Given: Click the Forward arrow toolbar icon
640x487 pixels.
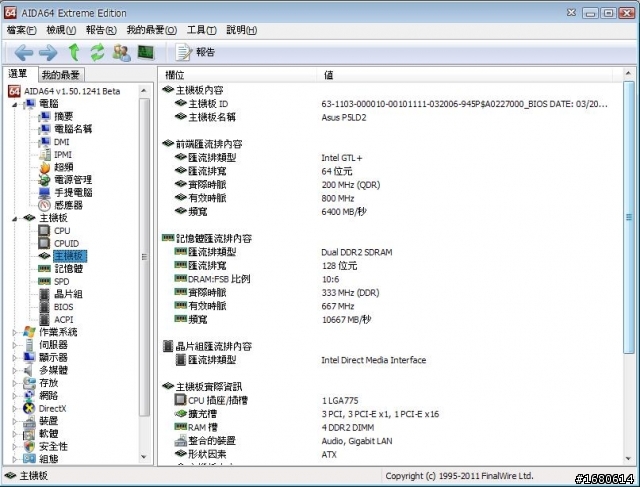Looking at the screenshot, I should pos(48,52).
